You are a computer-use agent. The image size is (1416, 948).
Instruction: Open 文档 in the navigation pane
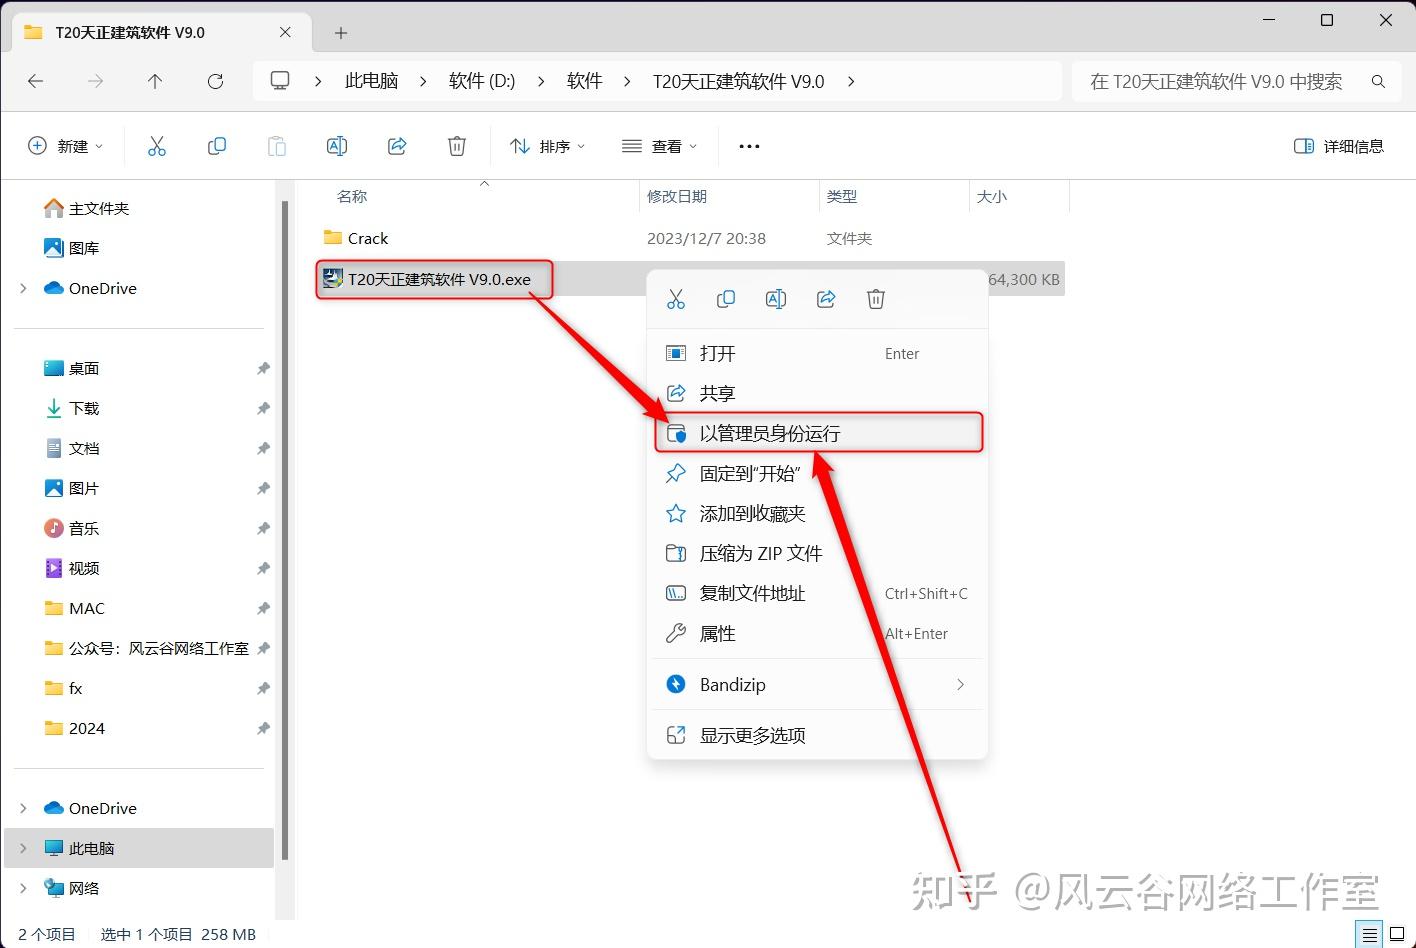pos(72,448)
